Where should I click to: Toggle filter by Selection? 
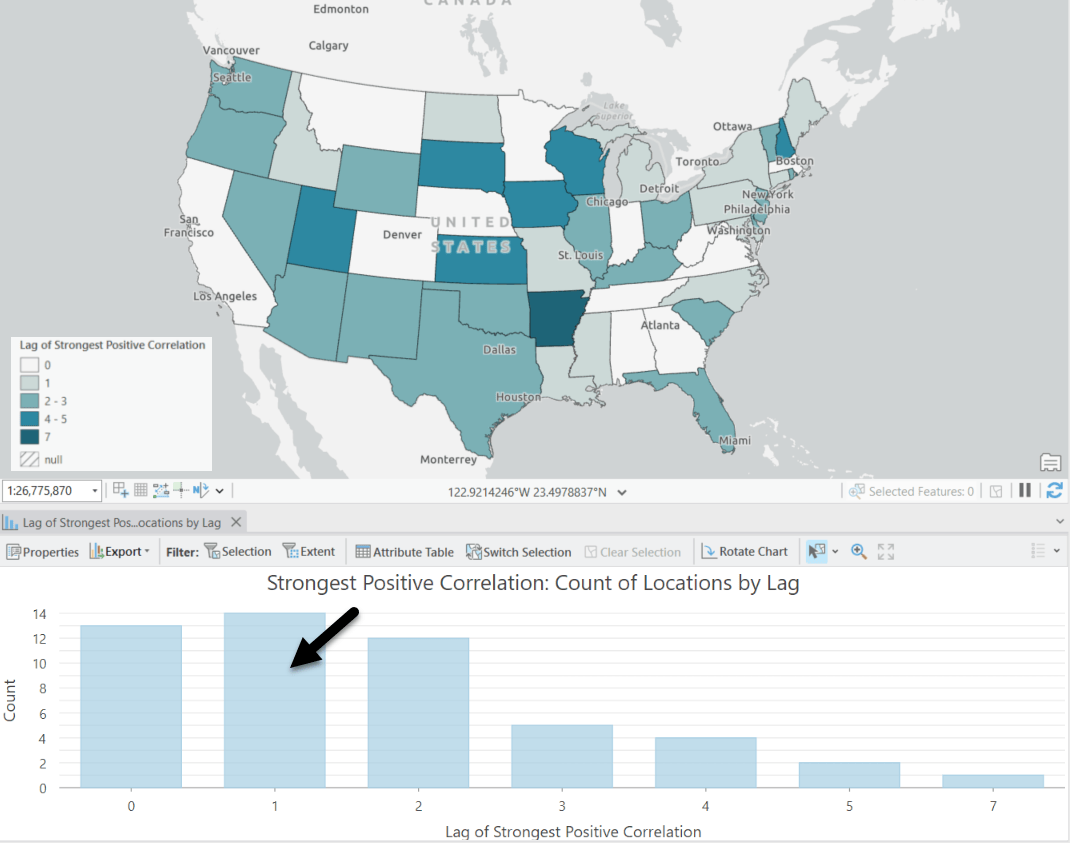[x=237, y=552]
